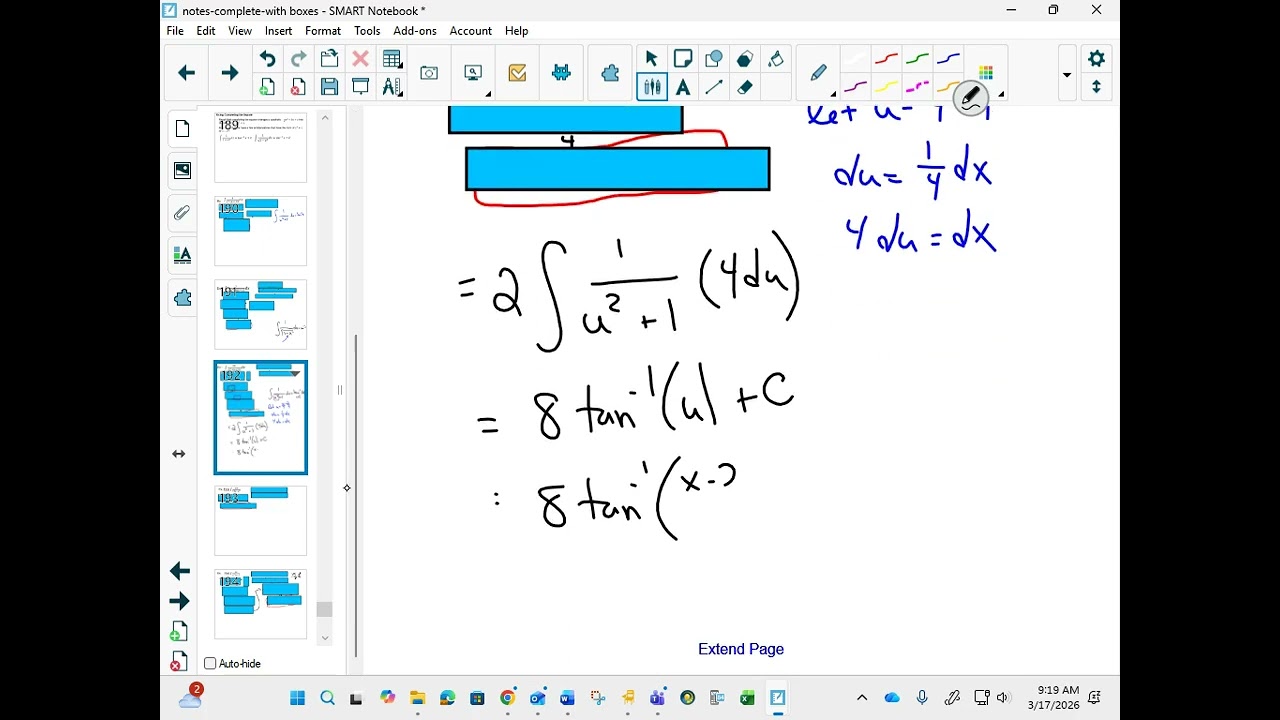Open screen shade icon
The width and height of the screenshot is (1280, 720).
[x=360, y=87]
